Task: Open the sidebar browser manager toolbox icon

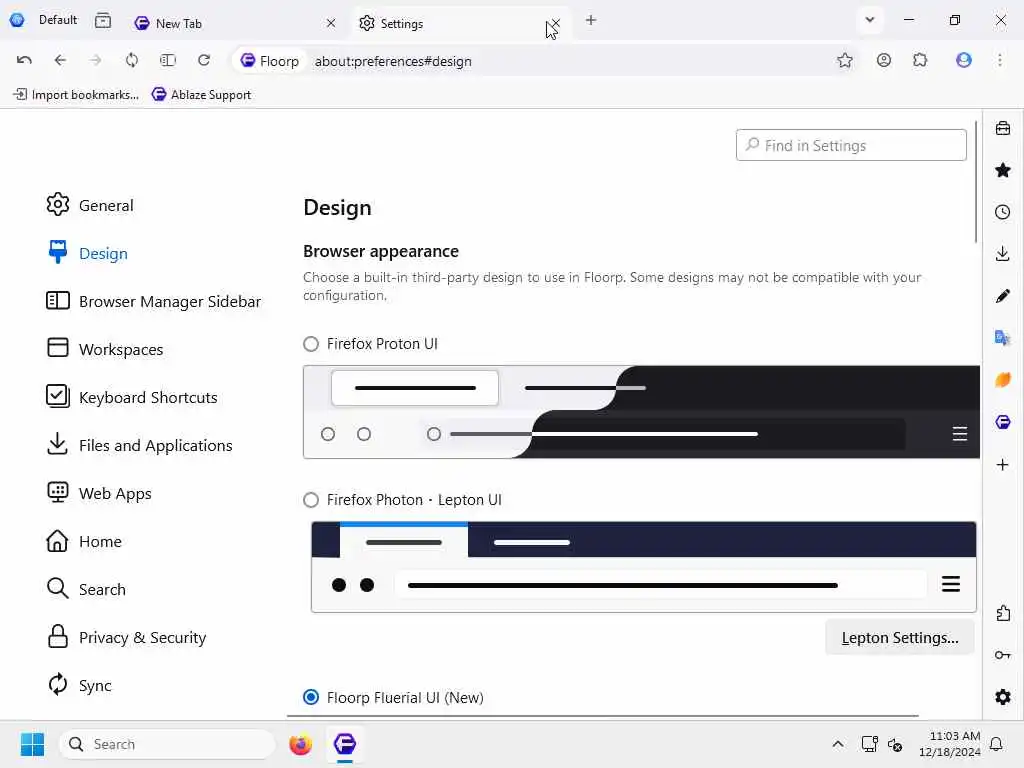Action: pyautogui.click(x=1002, y=128)
